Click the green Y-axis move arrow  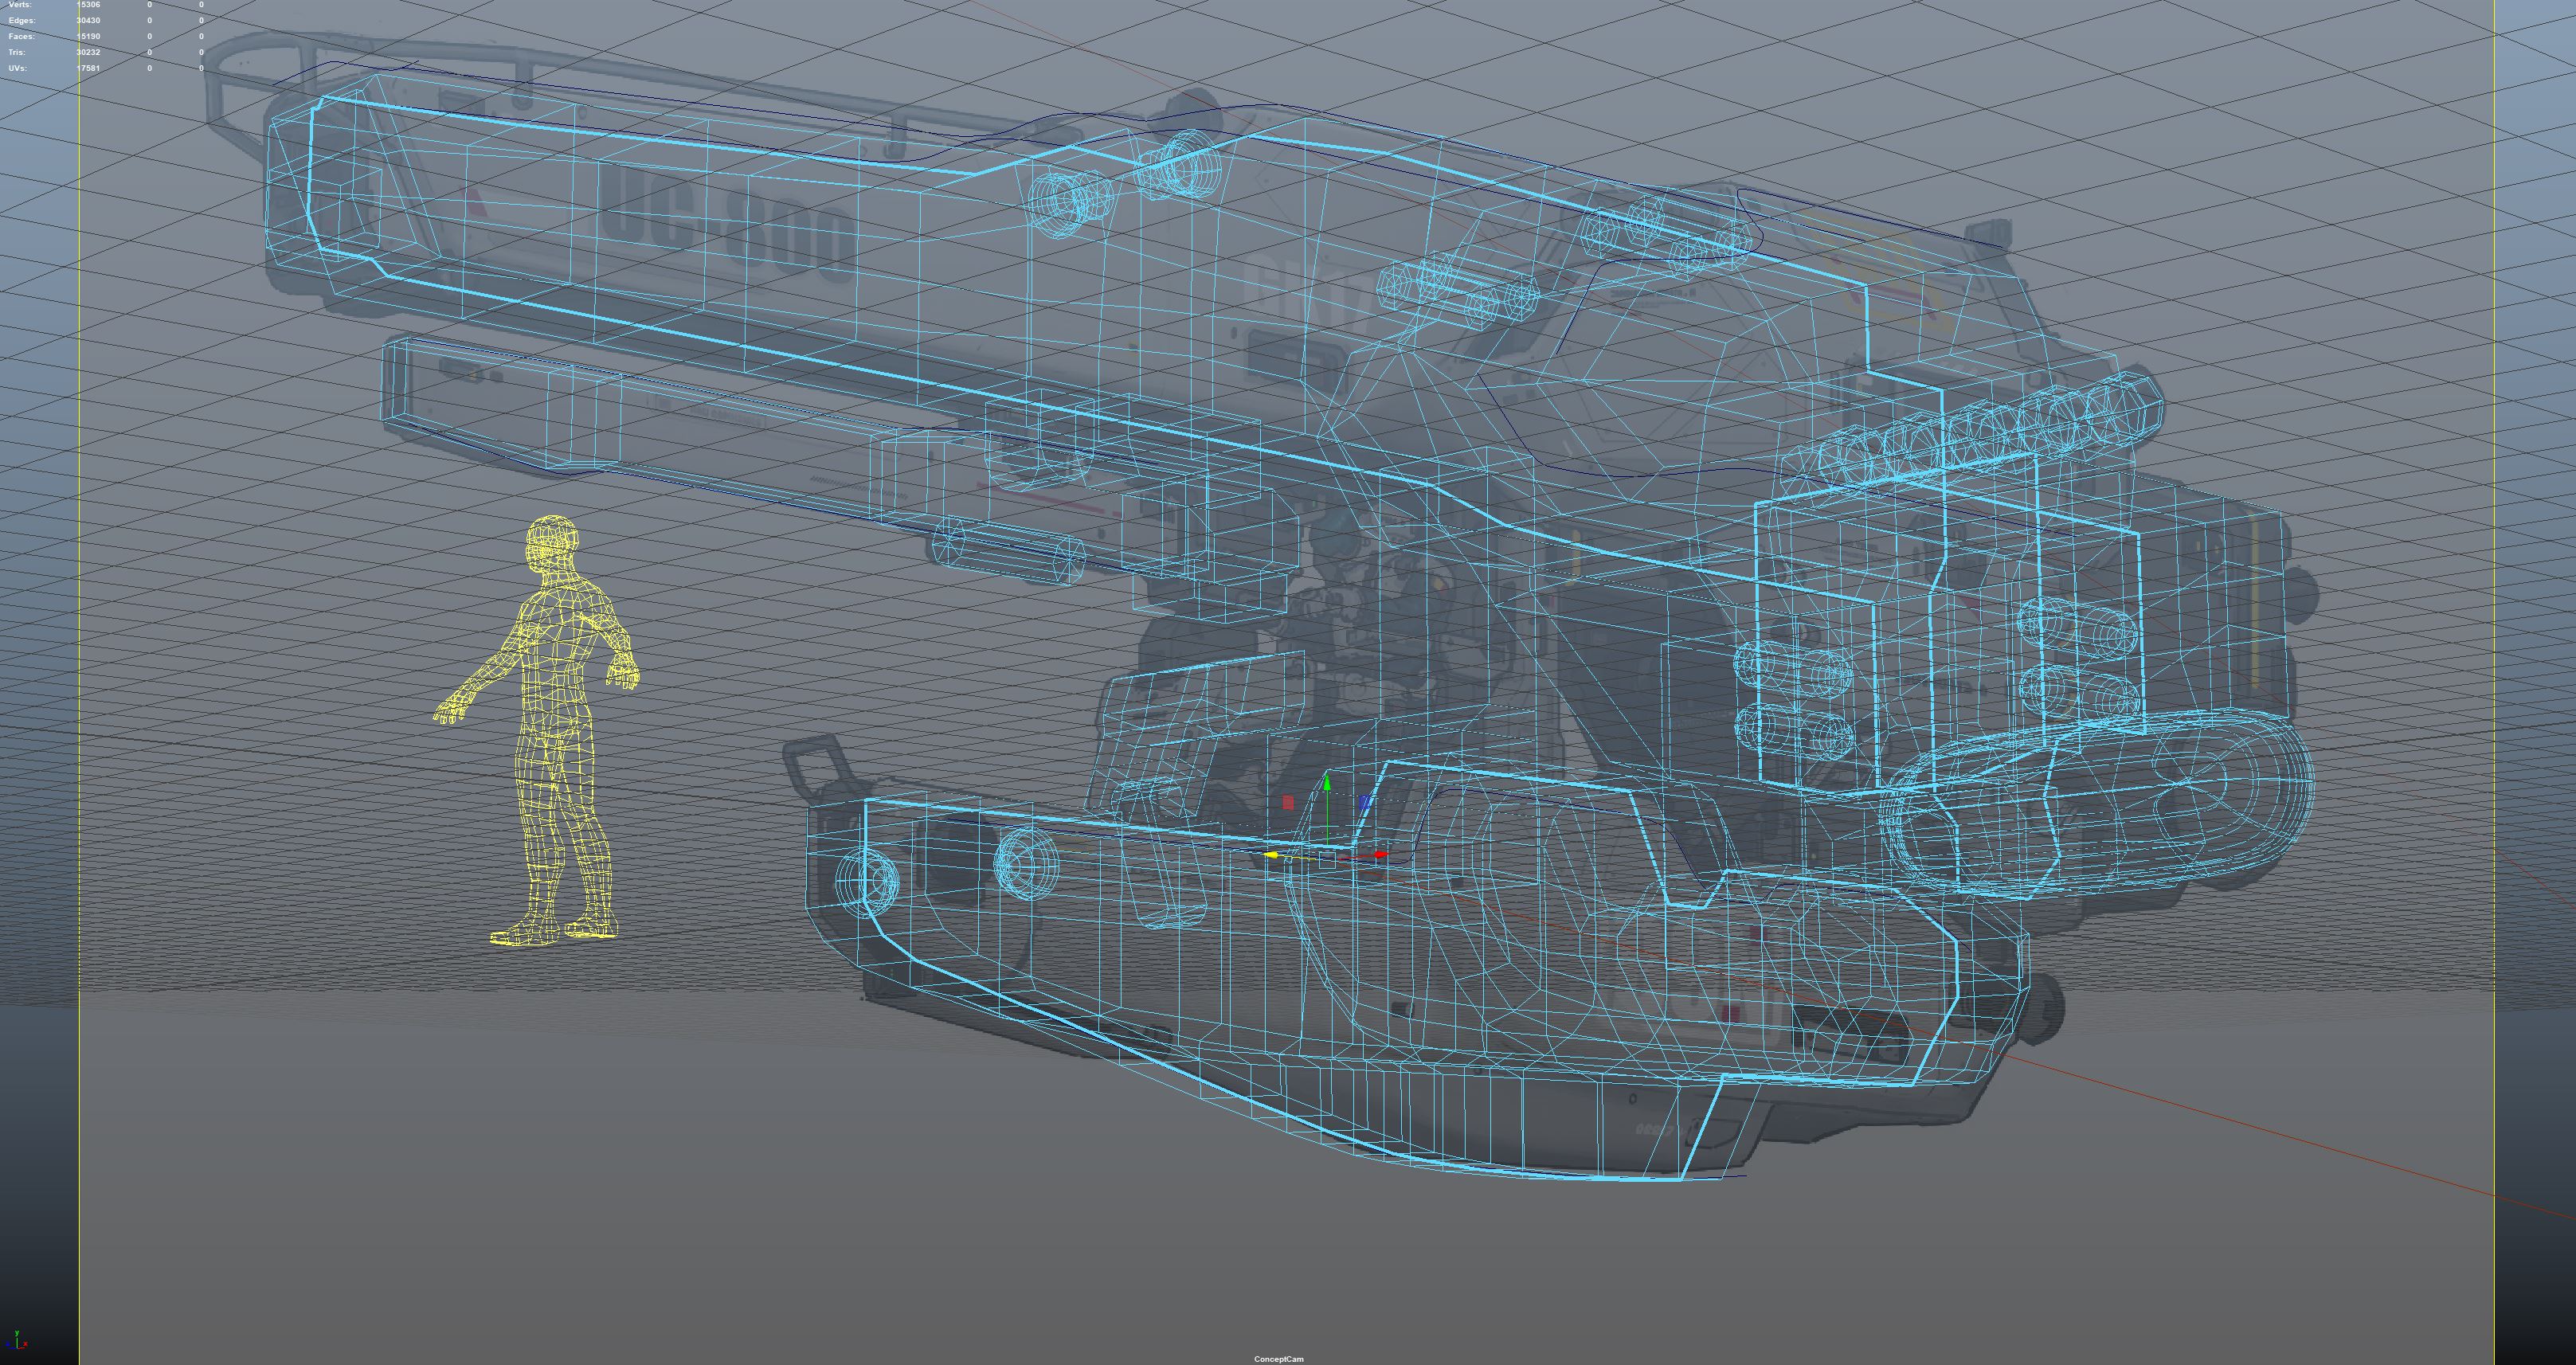point(1326,783)
